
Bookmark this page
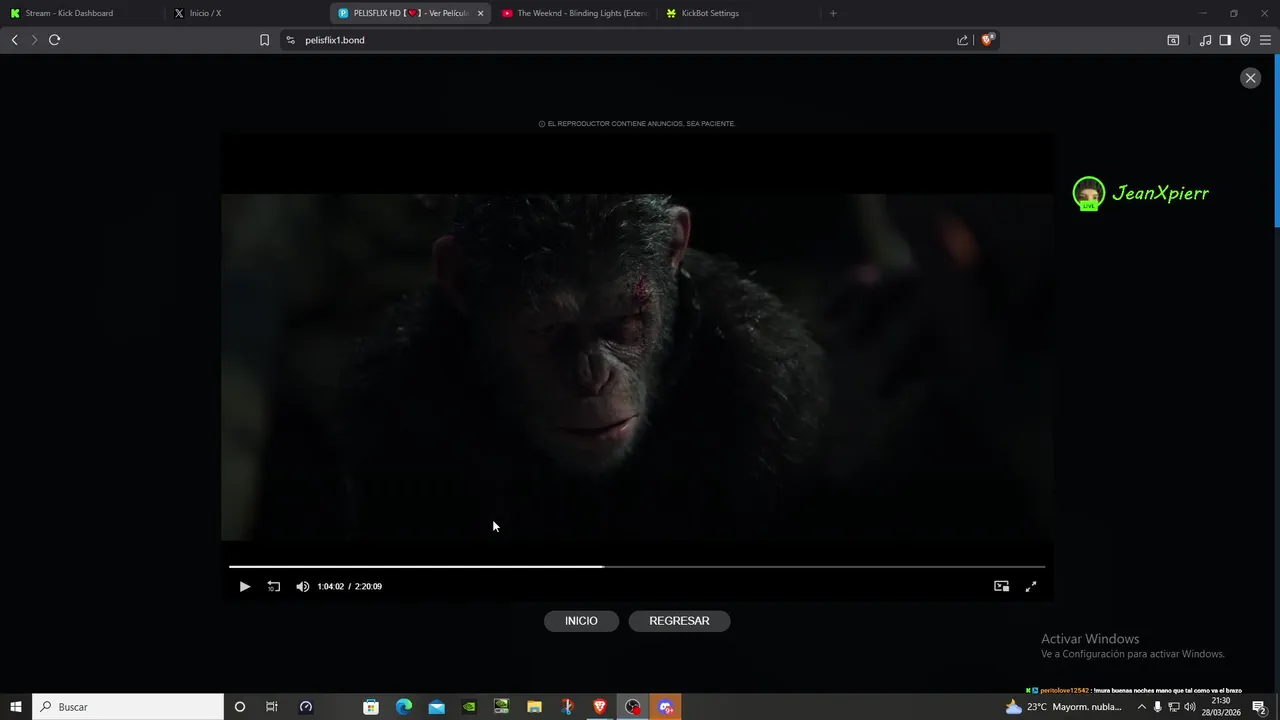(264, 40)
